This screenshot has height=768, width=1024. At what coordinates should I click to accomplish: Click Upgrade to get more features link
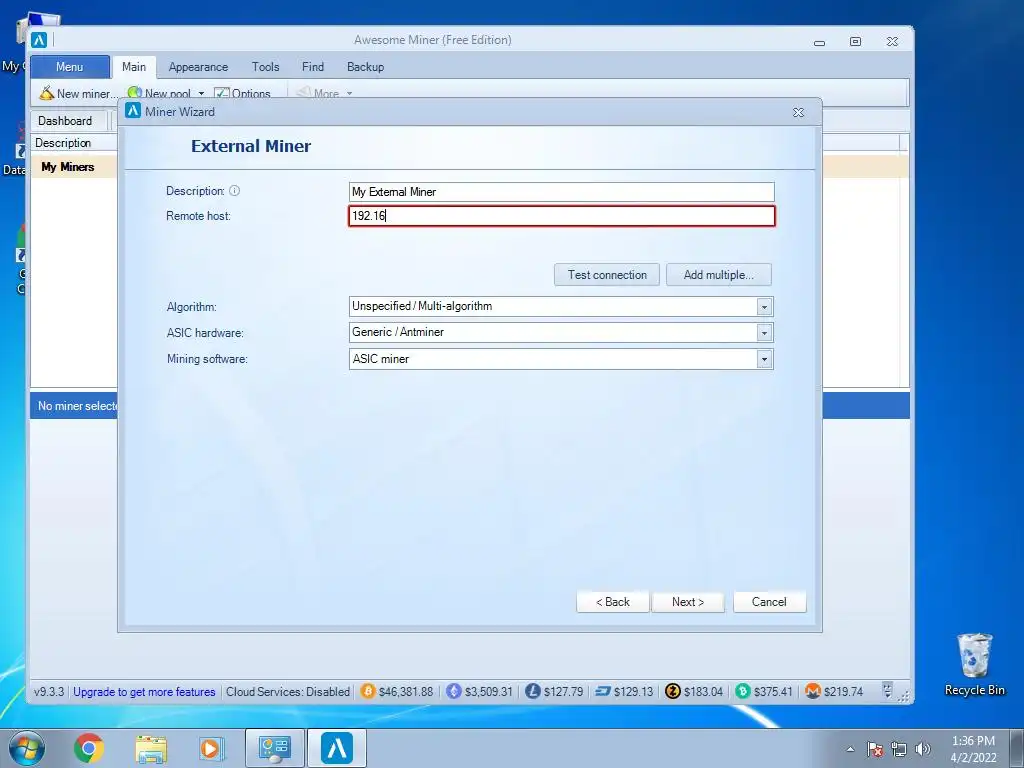pos(144,692)
